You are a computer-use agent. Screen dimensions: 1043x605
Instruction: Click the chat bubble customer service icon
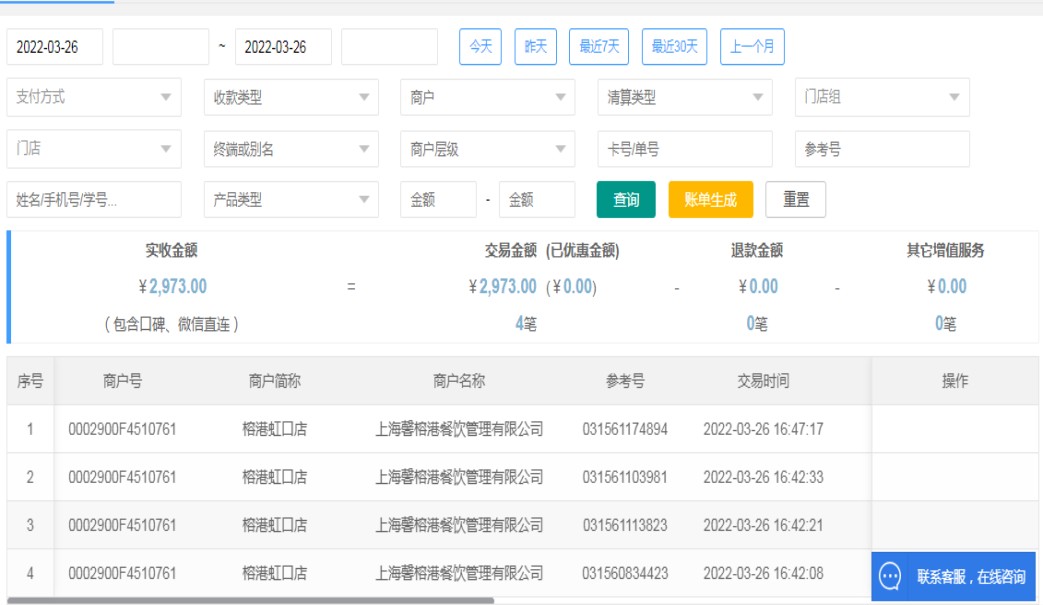(890, 576)
